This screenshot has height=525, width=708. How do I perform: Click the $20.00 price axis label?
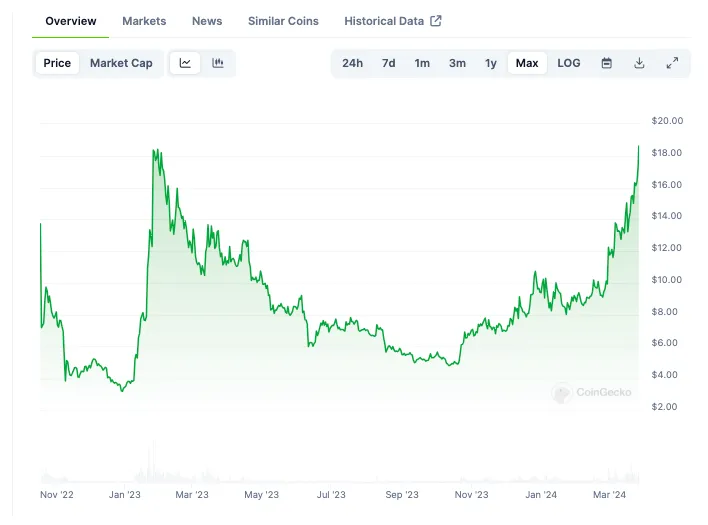coord(667,121)
